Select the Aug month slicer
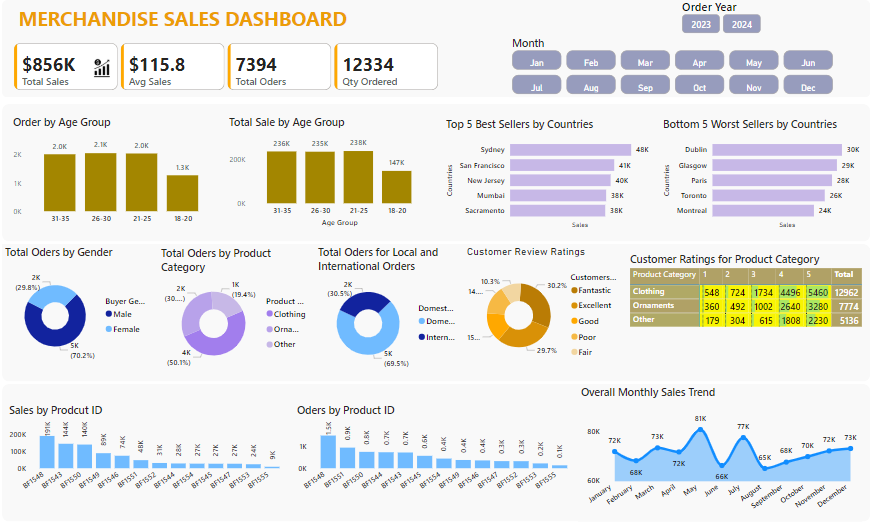Viewport: 875px width, 525px height. tap(591, 85)
